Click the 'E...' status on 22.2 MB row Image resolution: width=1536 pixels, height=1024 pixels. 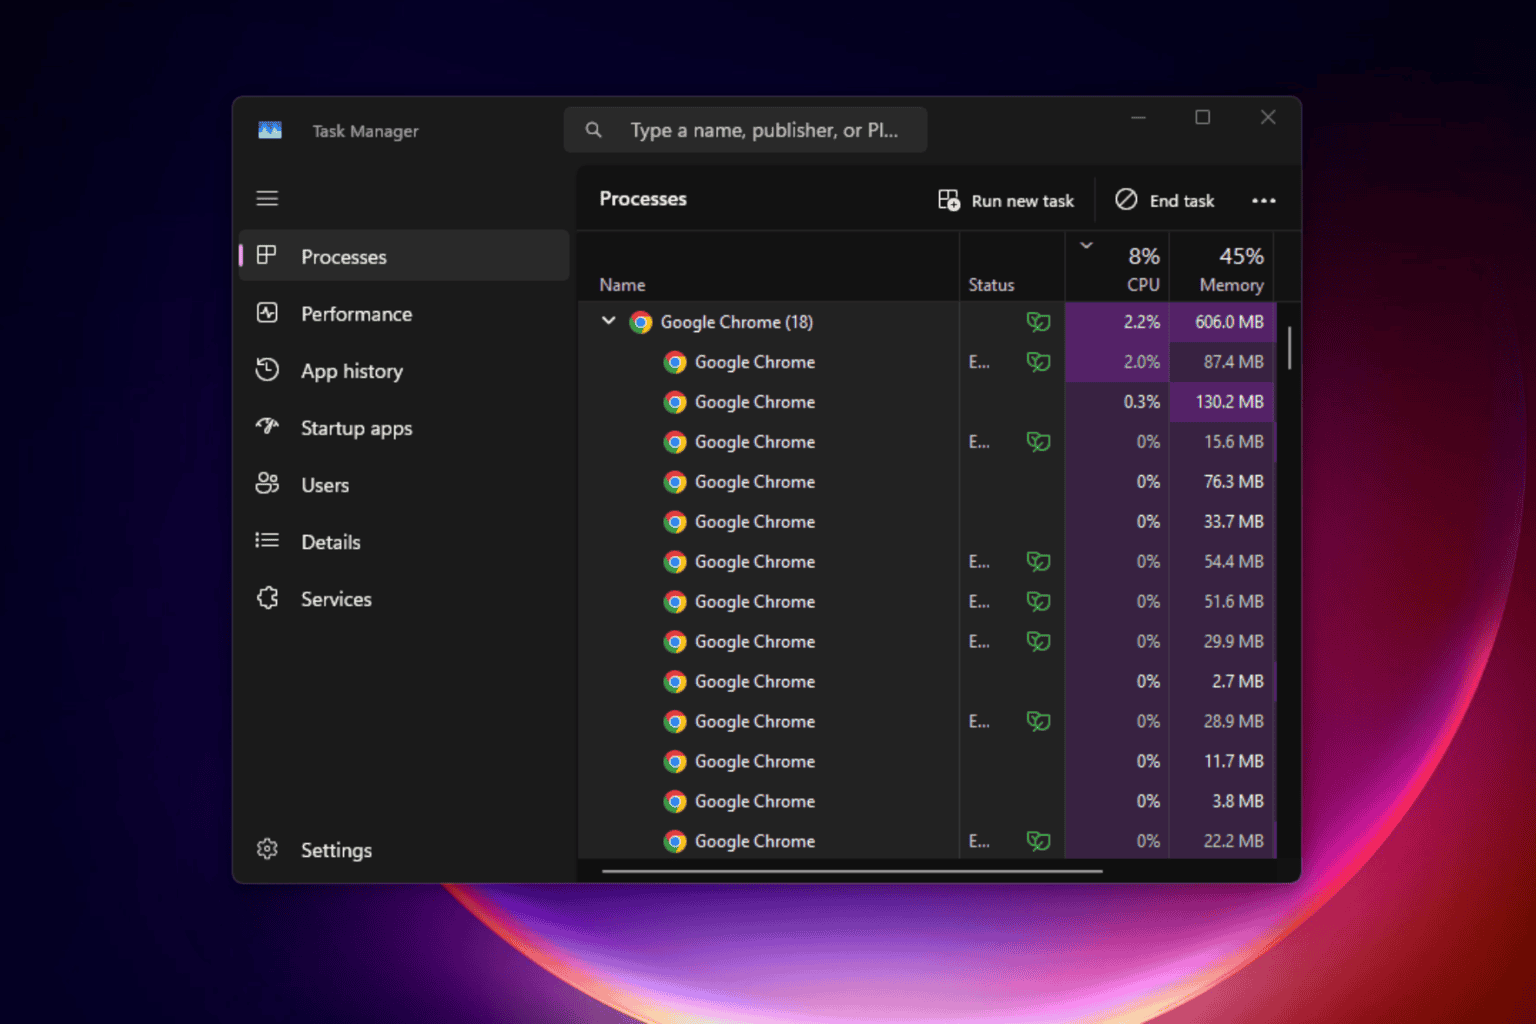click(979, 842)
